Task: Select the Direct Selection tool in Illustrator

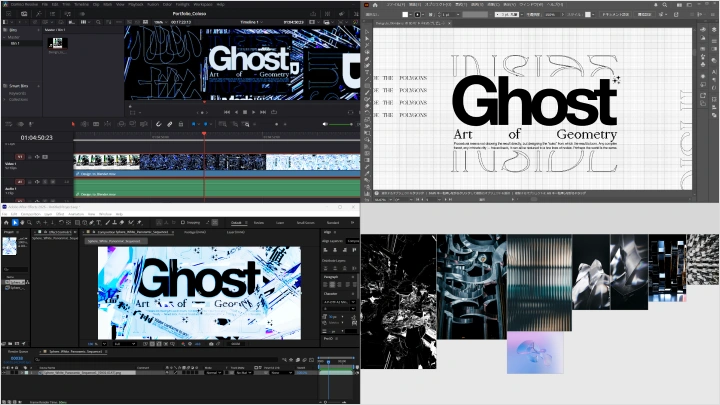Action: coord(366,39)
